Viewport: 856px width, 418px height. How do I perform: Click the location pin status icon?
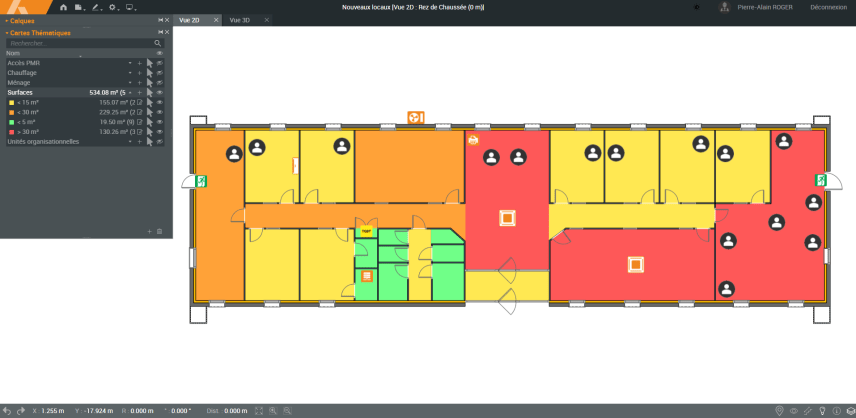(x=780, y=411)
